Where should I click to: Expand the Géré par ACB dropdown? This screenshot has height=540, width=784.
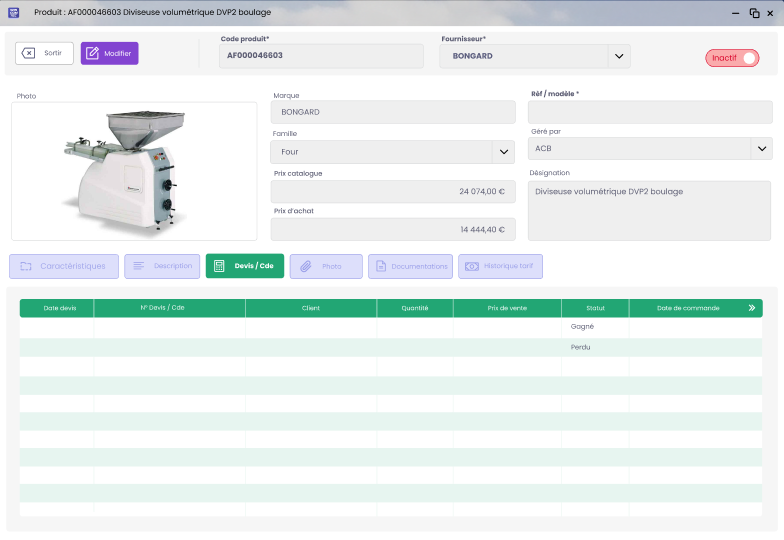tap(761, 149)
